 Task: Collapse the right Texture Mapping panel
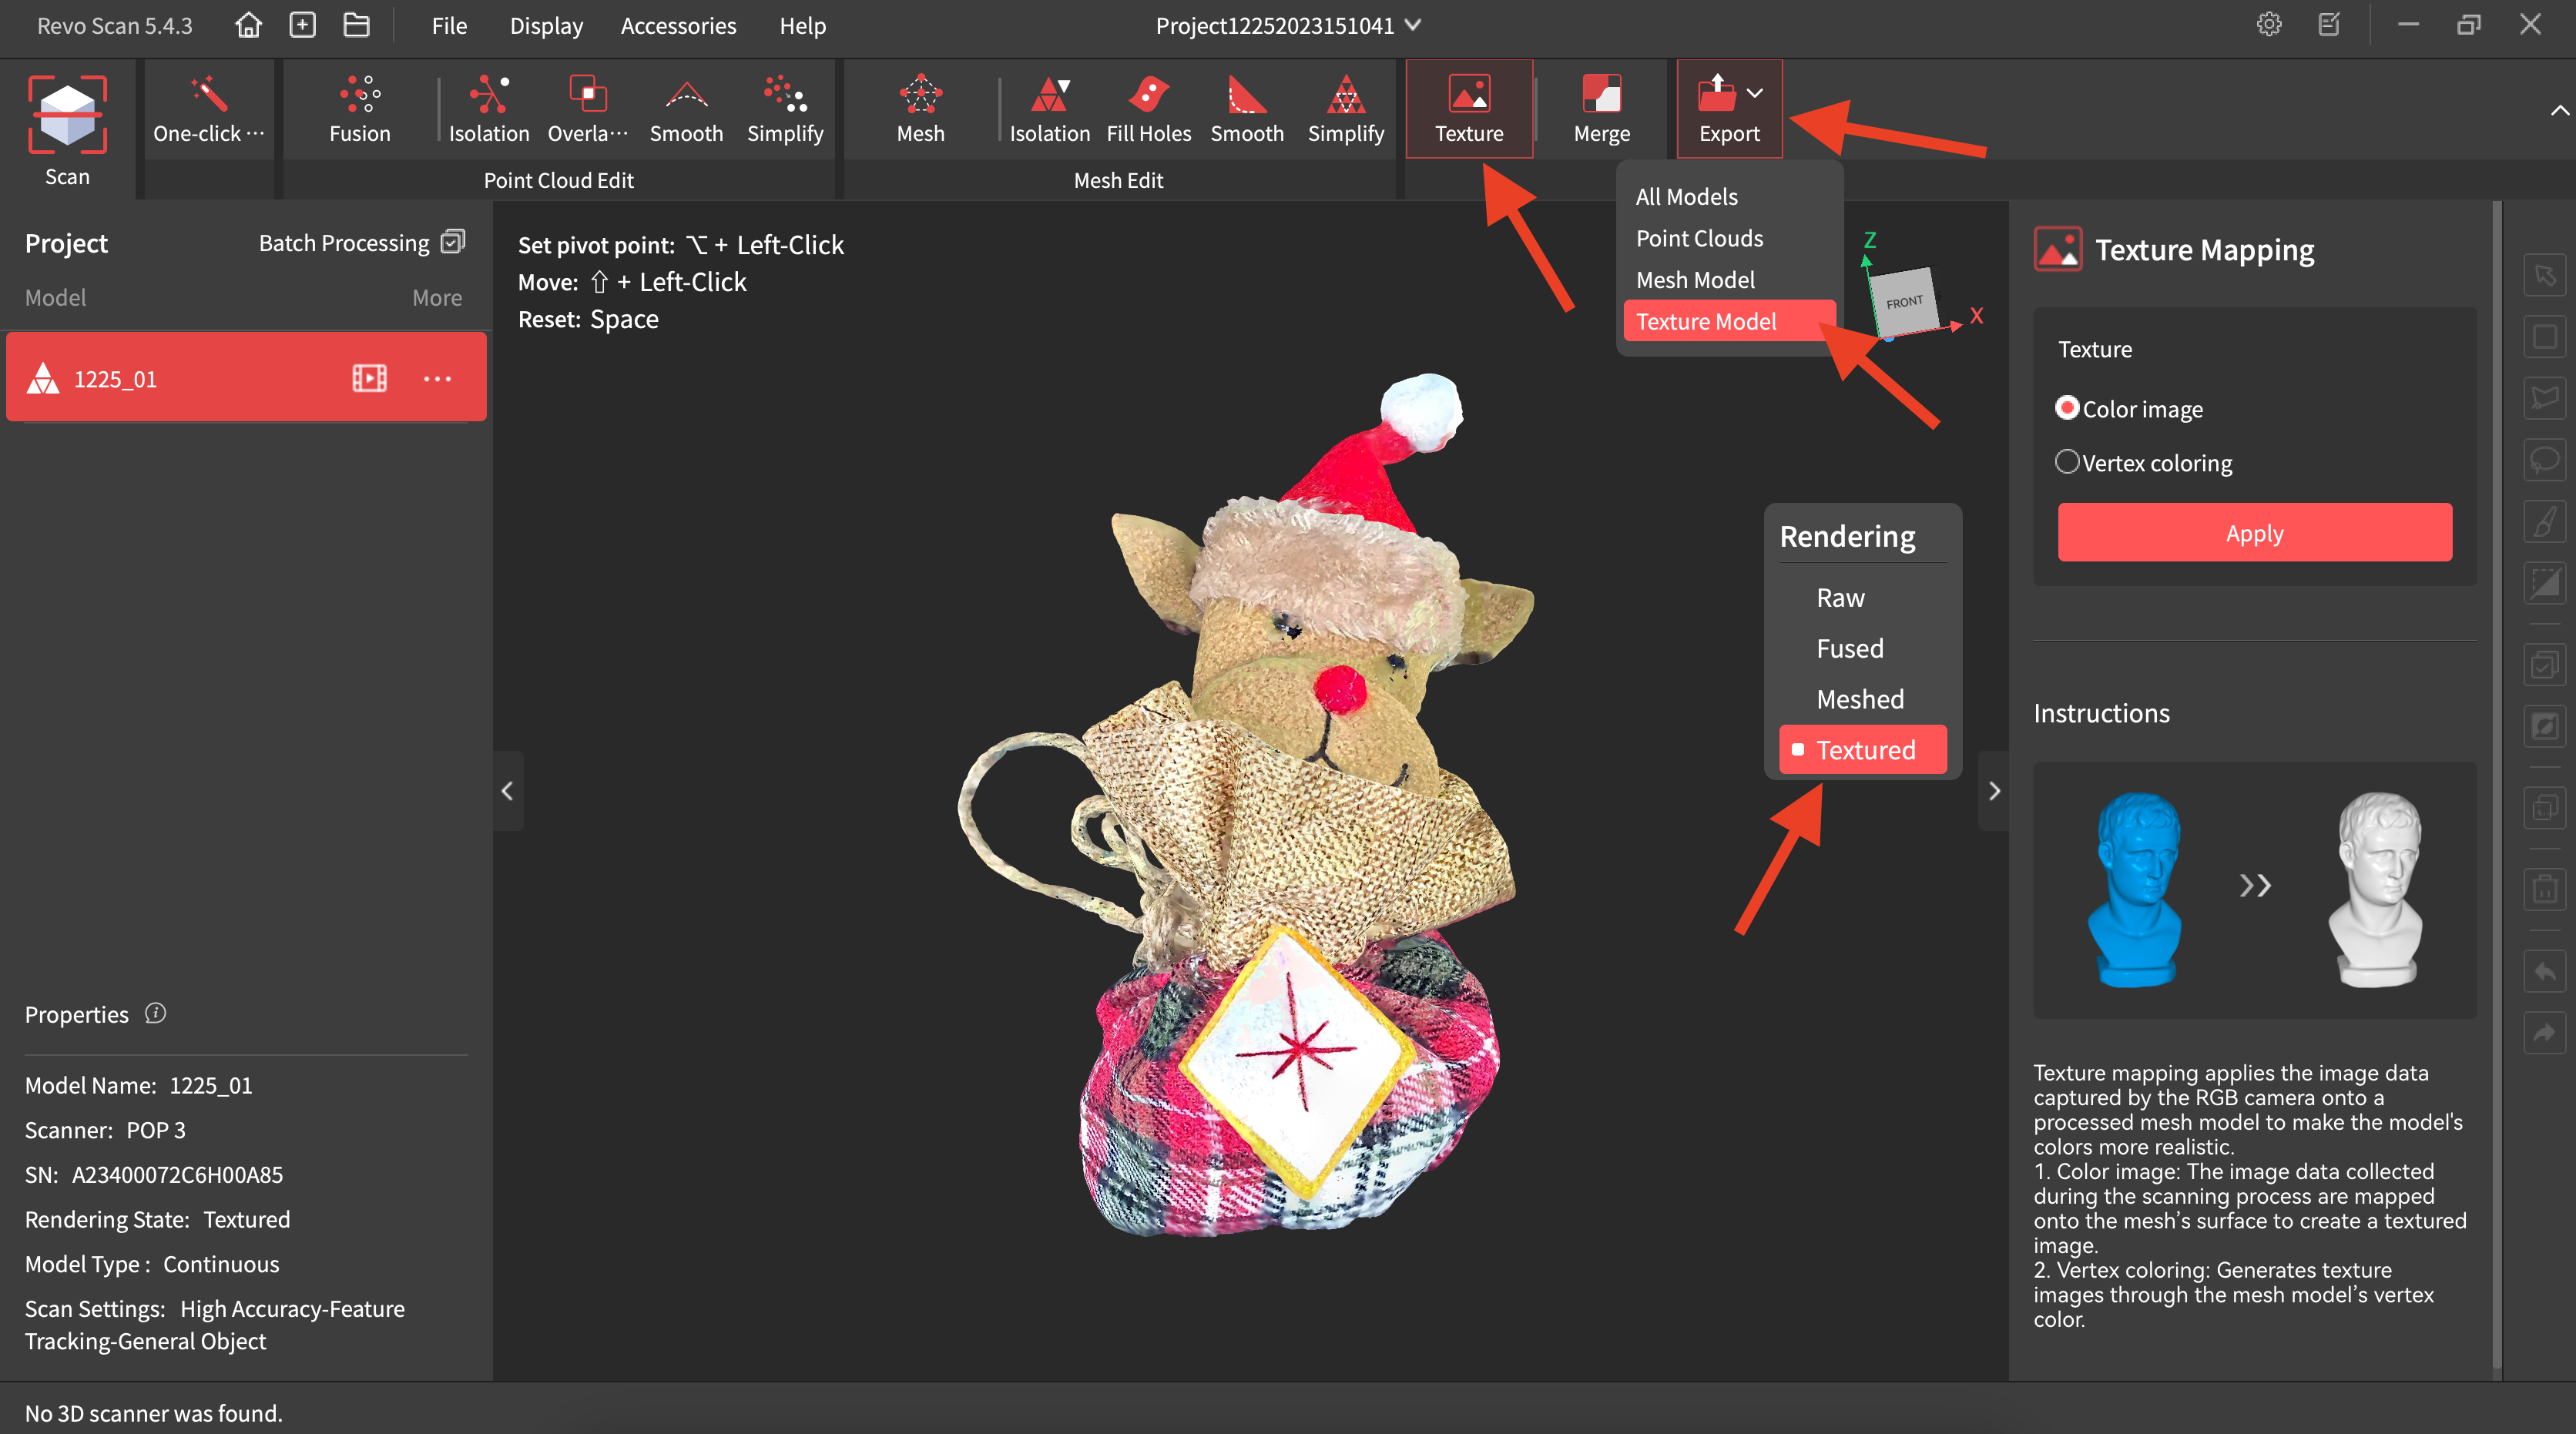[1995, 791]
